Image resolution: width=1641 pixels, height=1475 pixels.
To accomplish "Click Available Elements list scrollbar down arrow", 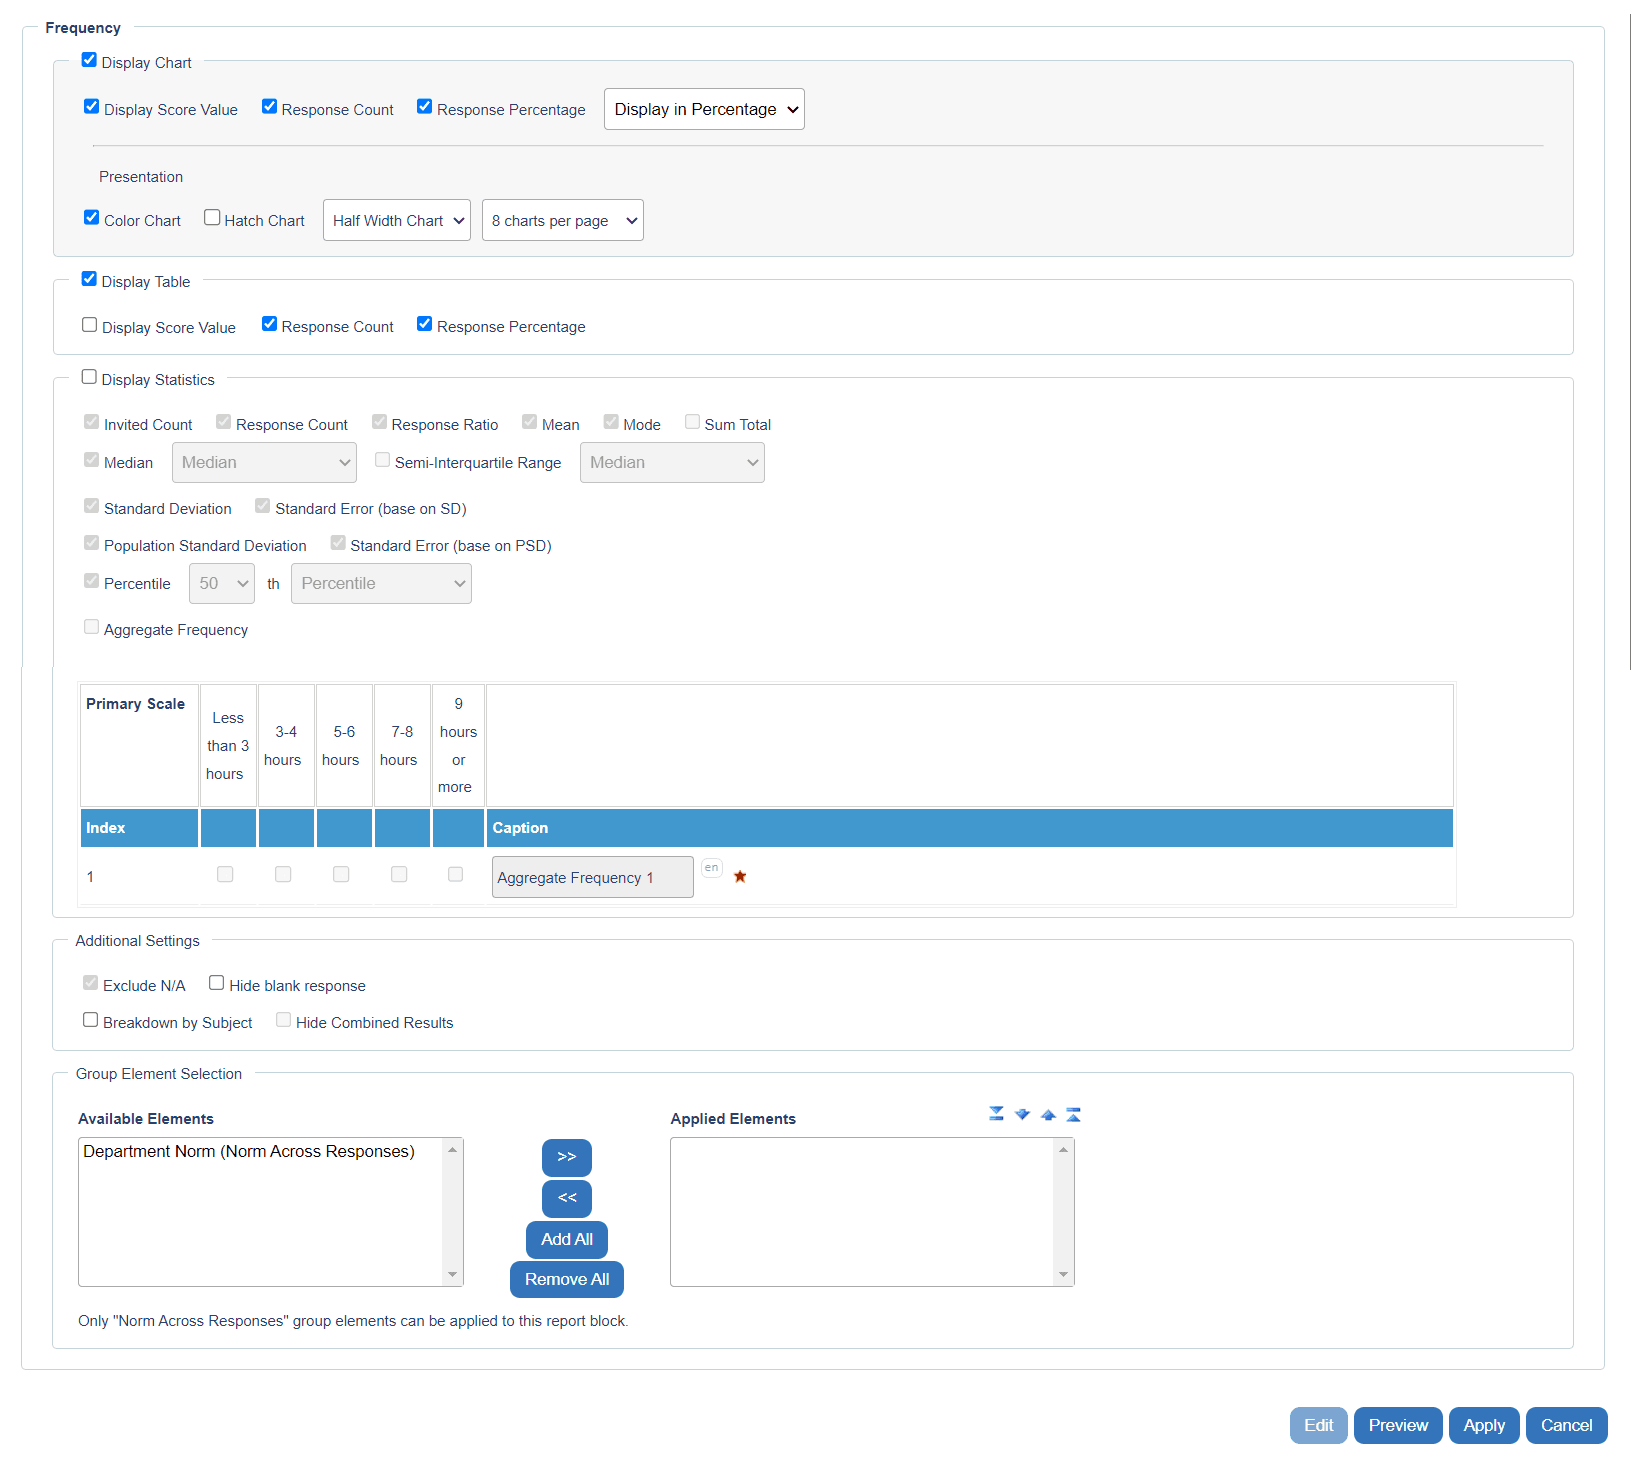I will pos(453,1275).
